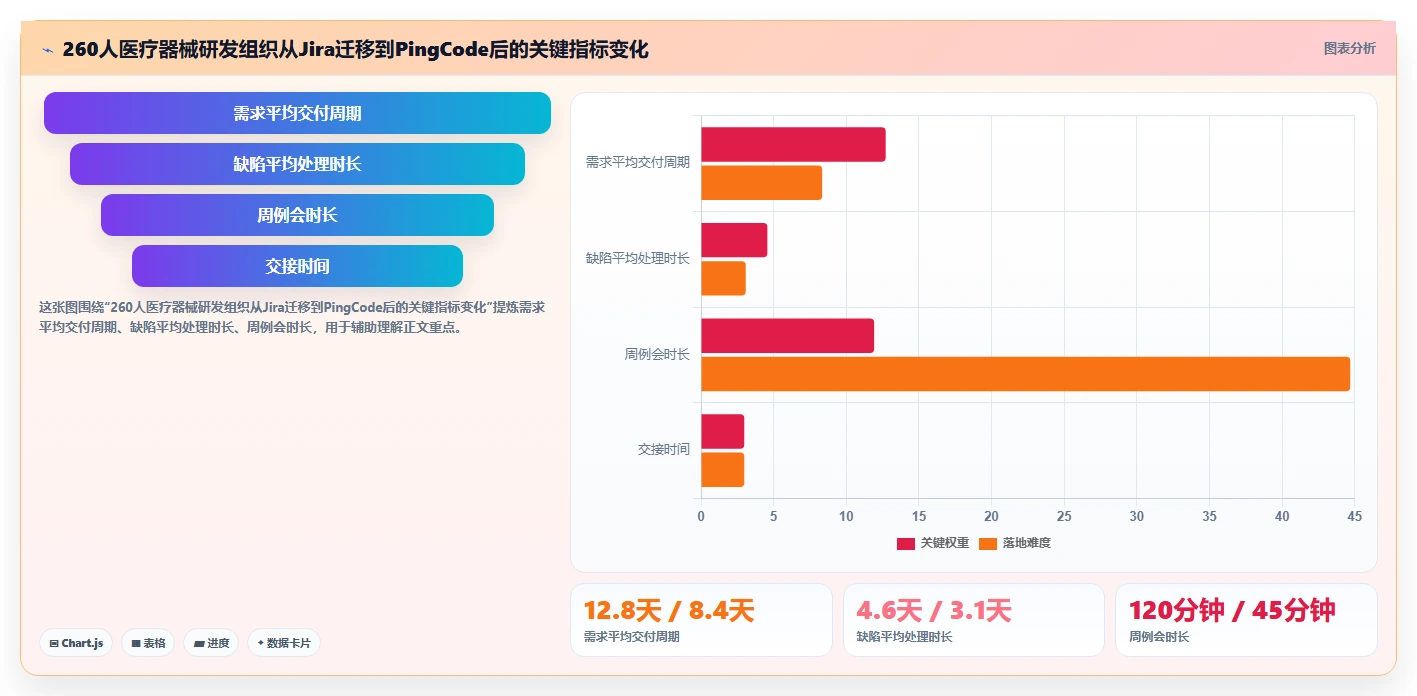The height and width of the screenshot is (696, 1417).
Task: Click the lightning icon before the title
Action: [47, 50]
